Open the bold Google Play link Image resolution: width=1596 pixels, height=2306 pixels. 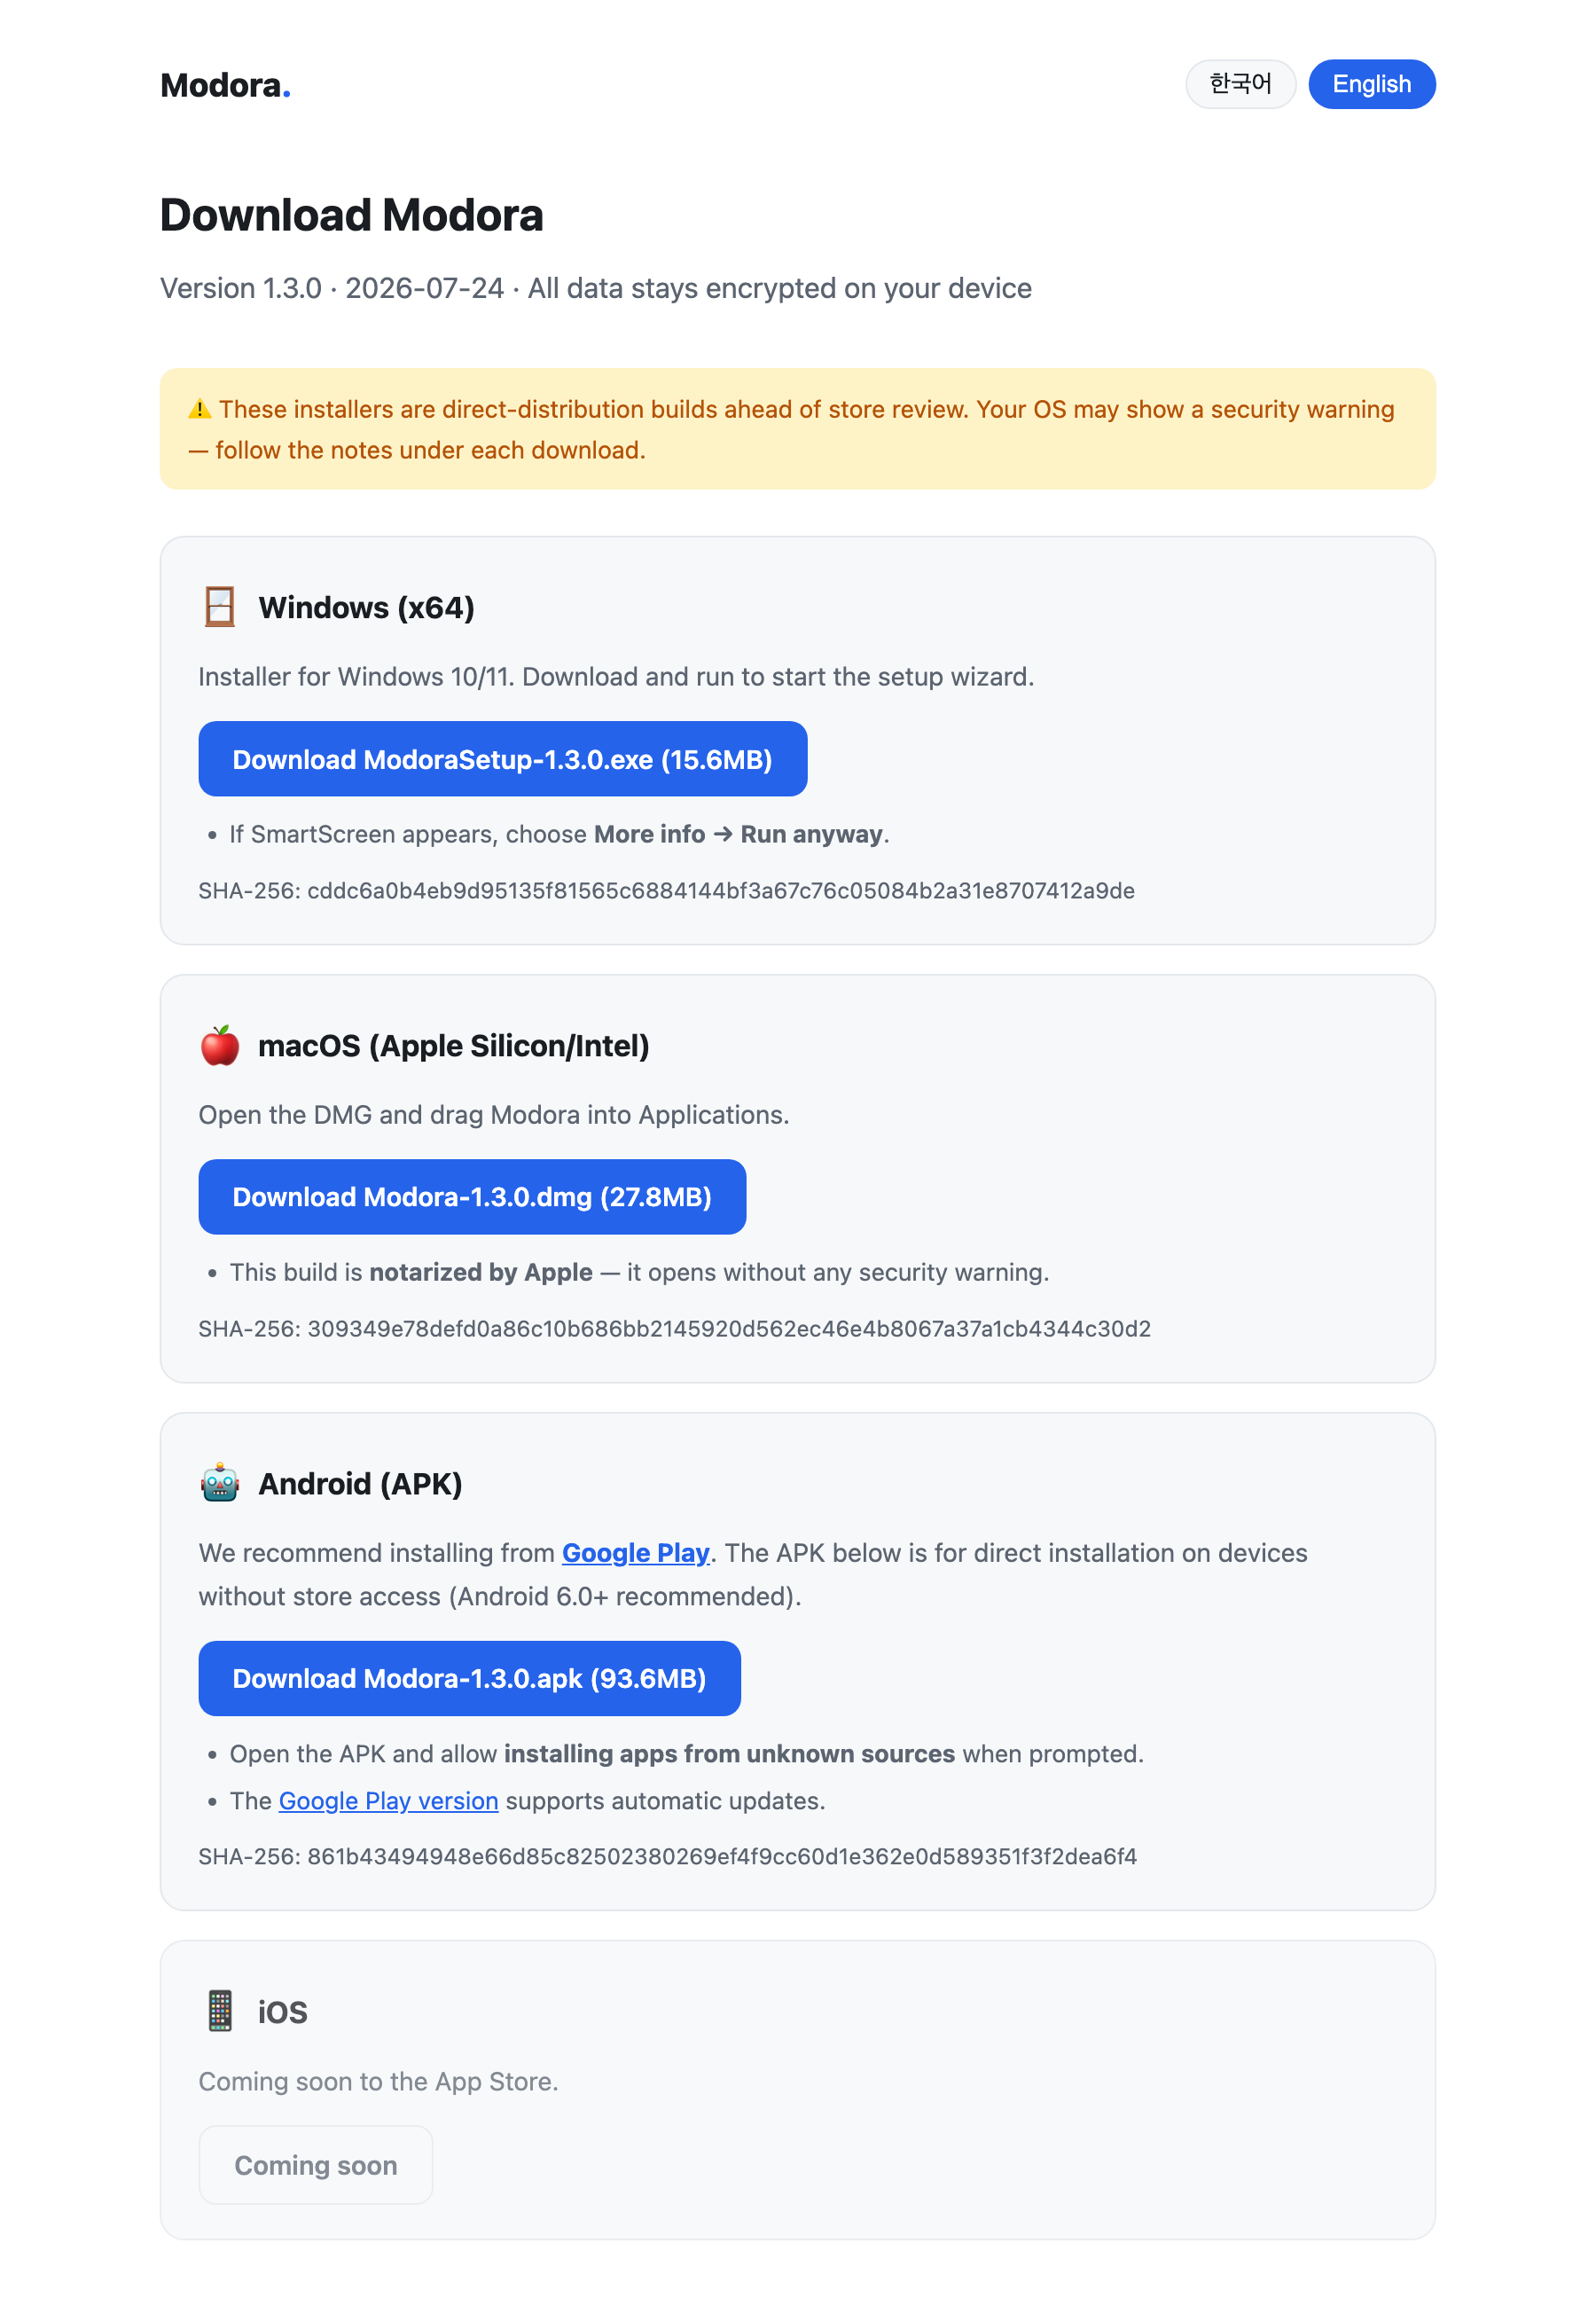pos(636,1553)
